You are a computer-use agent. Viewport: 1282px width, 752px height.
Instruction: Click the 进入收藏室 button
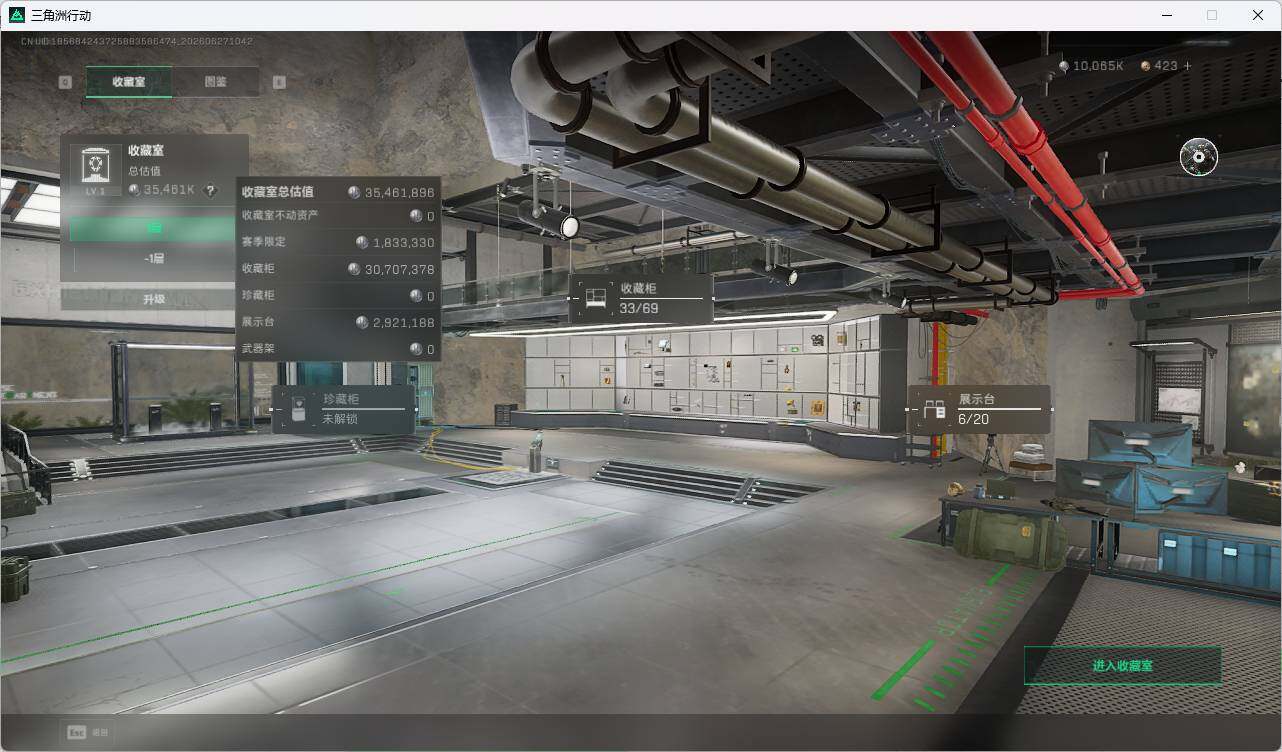pyautogui.click(x=1123, y=665)
